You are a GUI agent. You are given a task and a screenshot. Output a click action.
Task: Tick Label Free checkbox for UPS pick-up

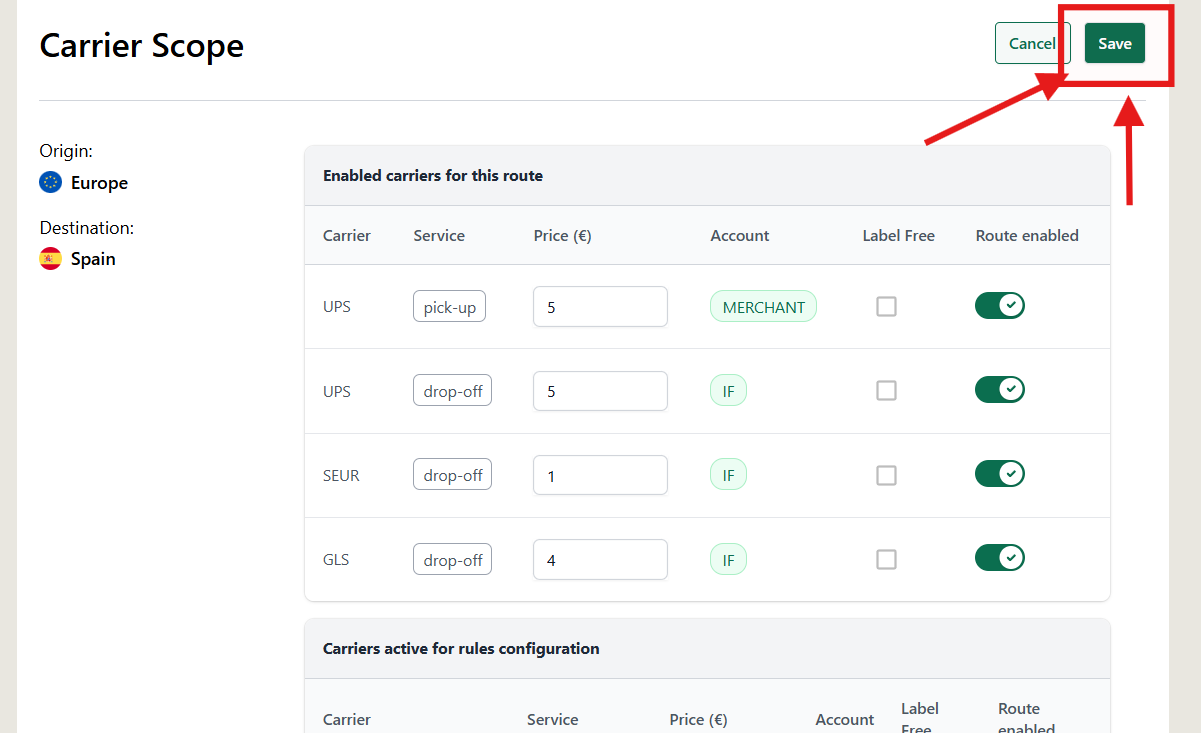point(886,307)
